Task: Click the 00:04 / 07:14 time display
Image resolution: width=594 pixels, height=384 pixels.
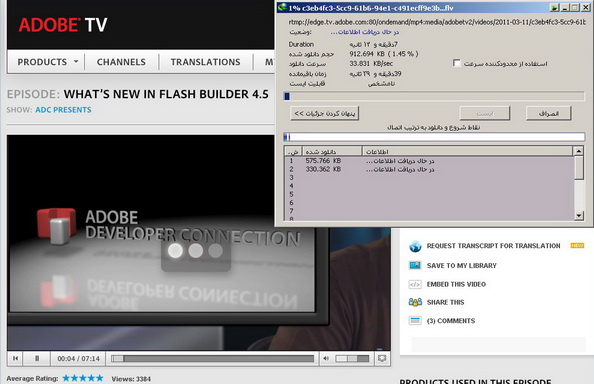Action: click(78, 358)
